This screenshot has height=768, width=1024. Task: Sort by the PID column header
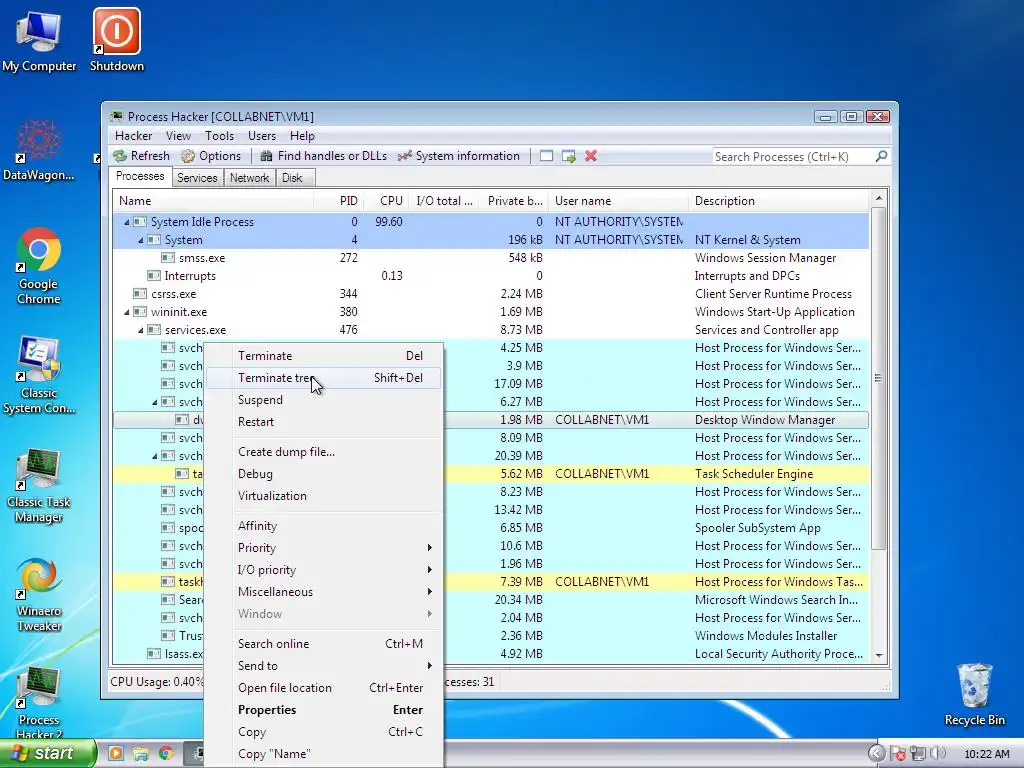click(x=340, y=201)
